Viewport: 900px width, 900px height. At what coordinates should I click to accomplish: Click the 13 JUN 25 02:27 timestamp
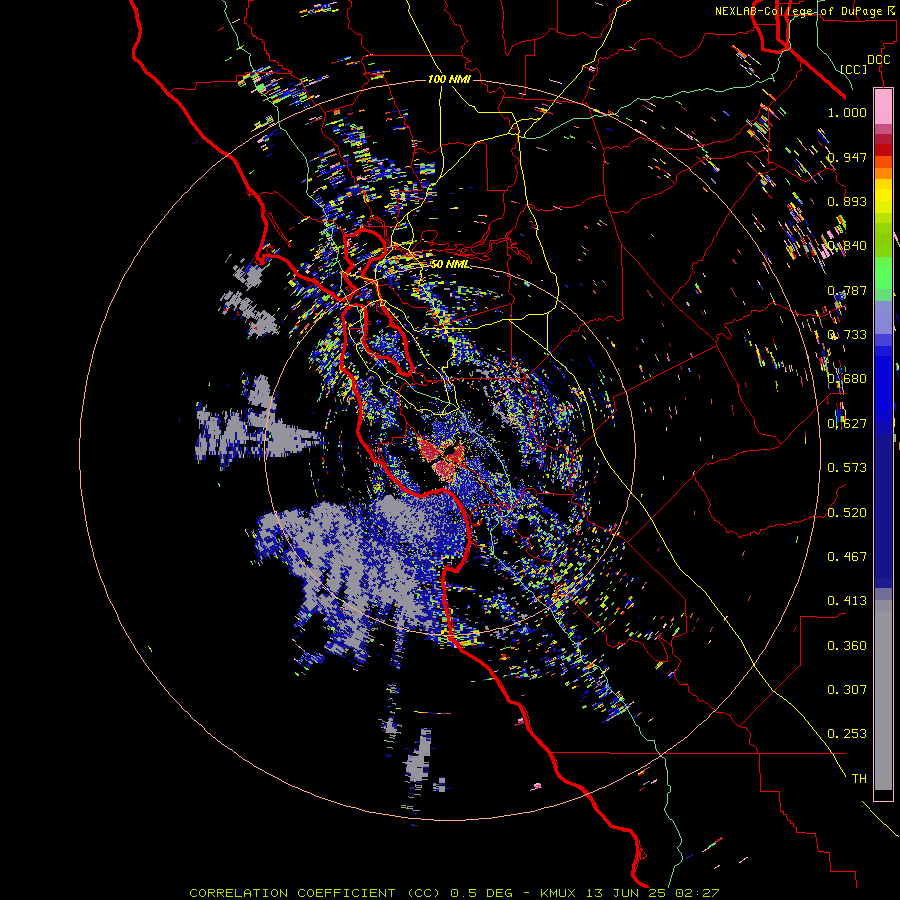coord(653,893)
